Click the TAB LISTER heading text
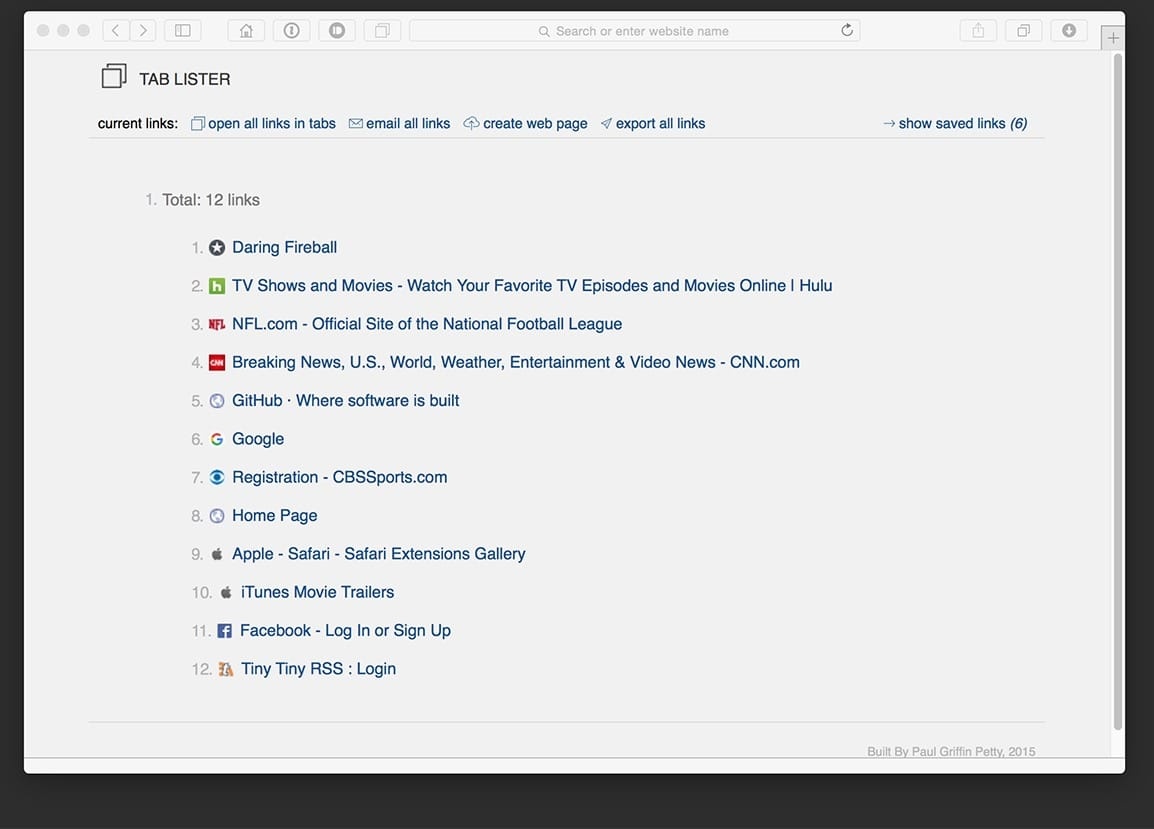The width and height of the screenshot is (1154, 829). [185, 79]
